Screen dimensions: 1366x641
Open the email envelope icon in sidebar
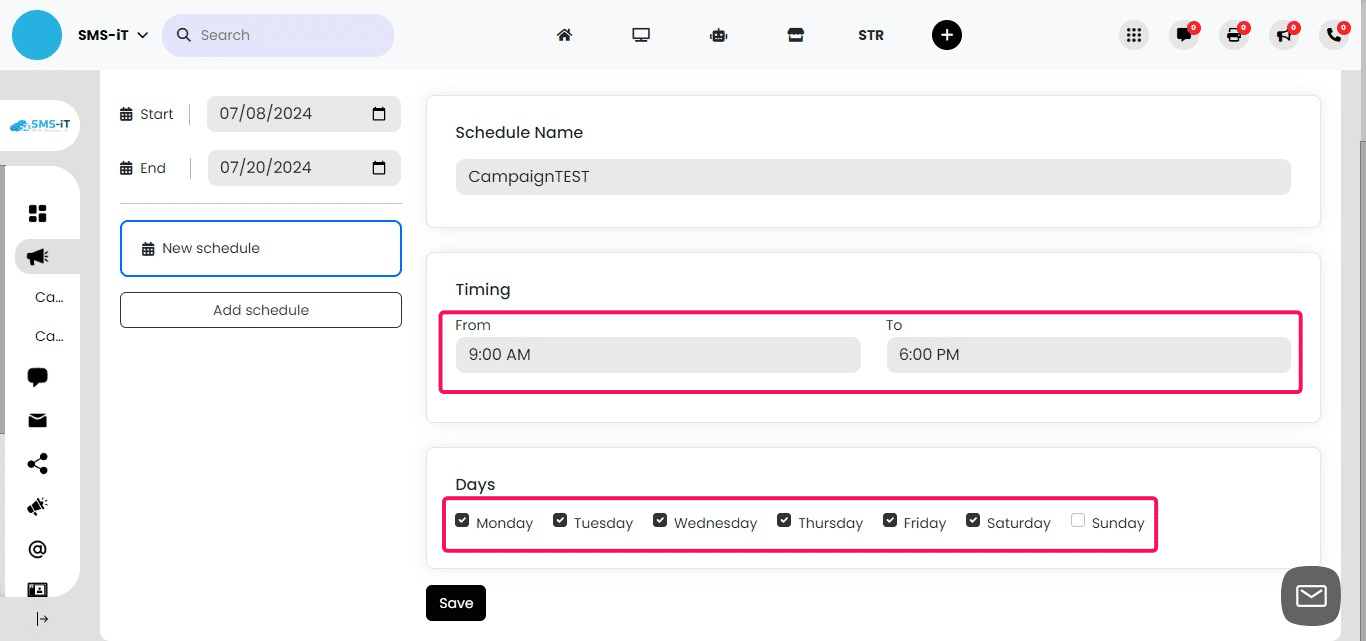coord(37,420)
